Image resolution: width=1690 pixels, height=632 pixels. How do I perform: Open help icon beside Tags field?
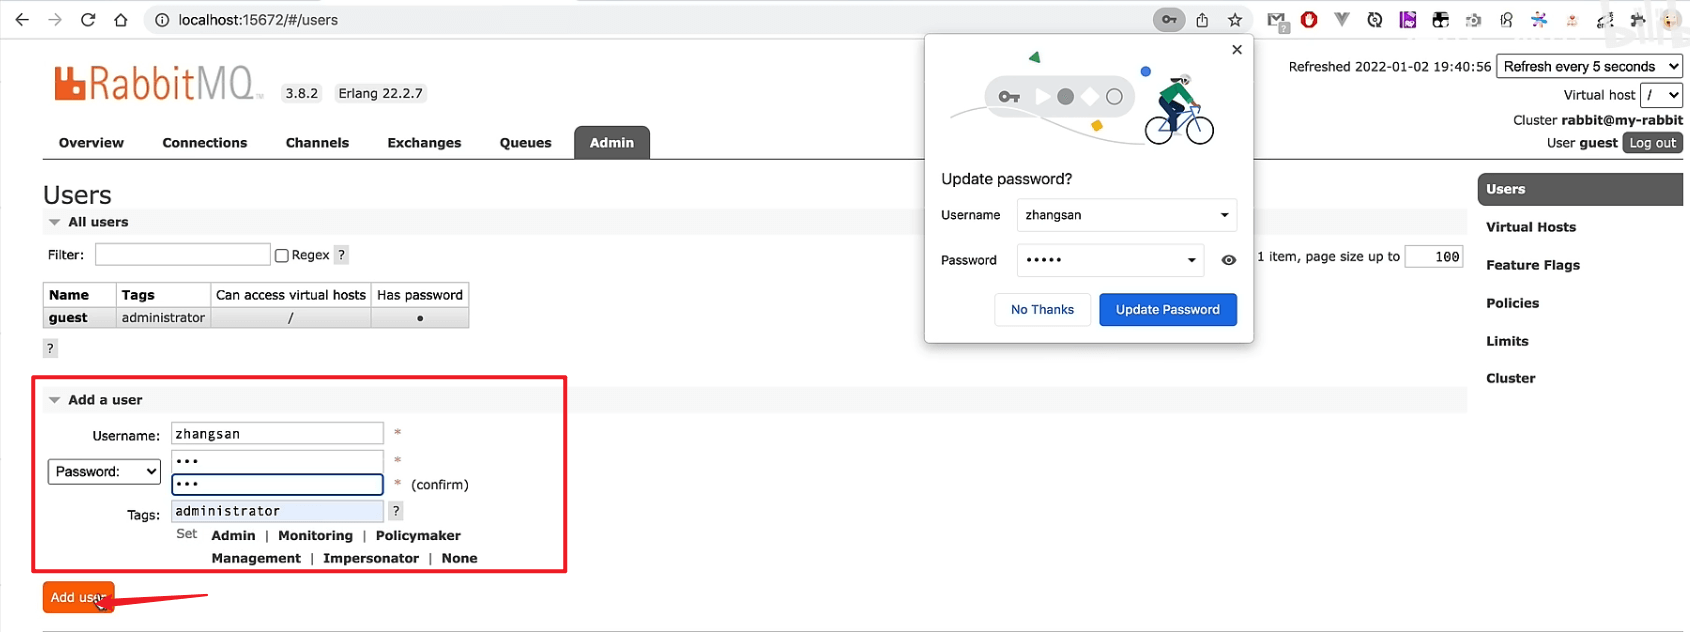396,511
